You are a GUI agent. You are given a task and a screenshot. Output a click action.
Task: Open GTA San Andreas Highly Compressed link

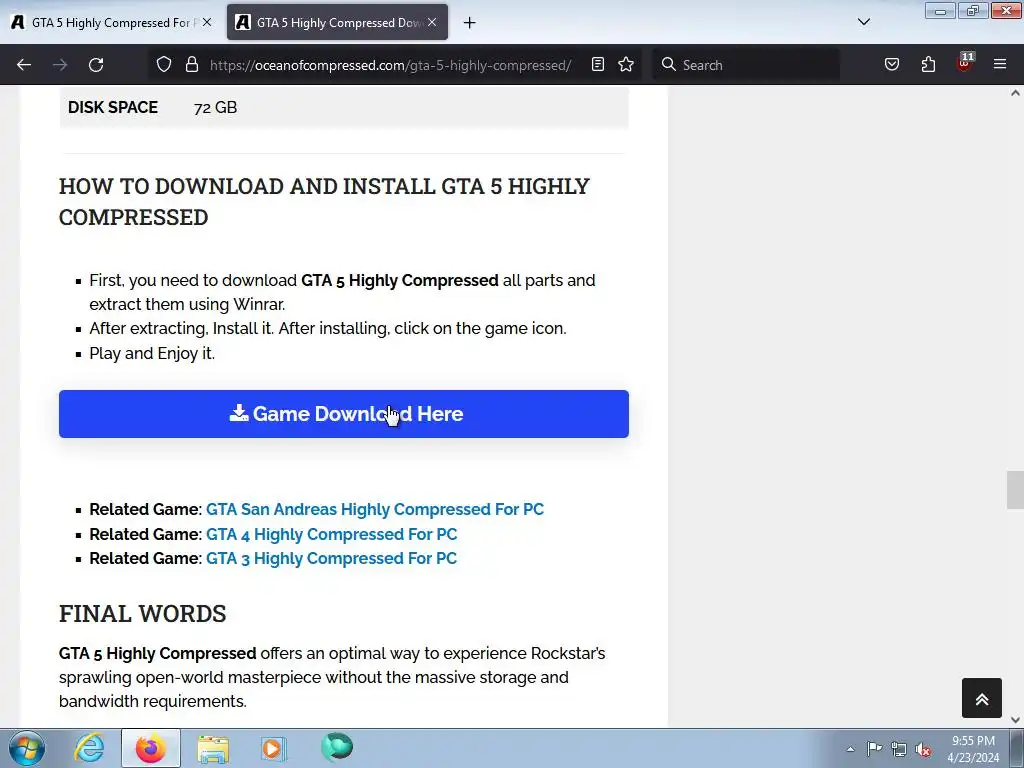click(x=375, y=509)
